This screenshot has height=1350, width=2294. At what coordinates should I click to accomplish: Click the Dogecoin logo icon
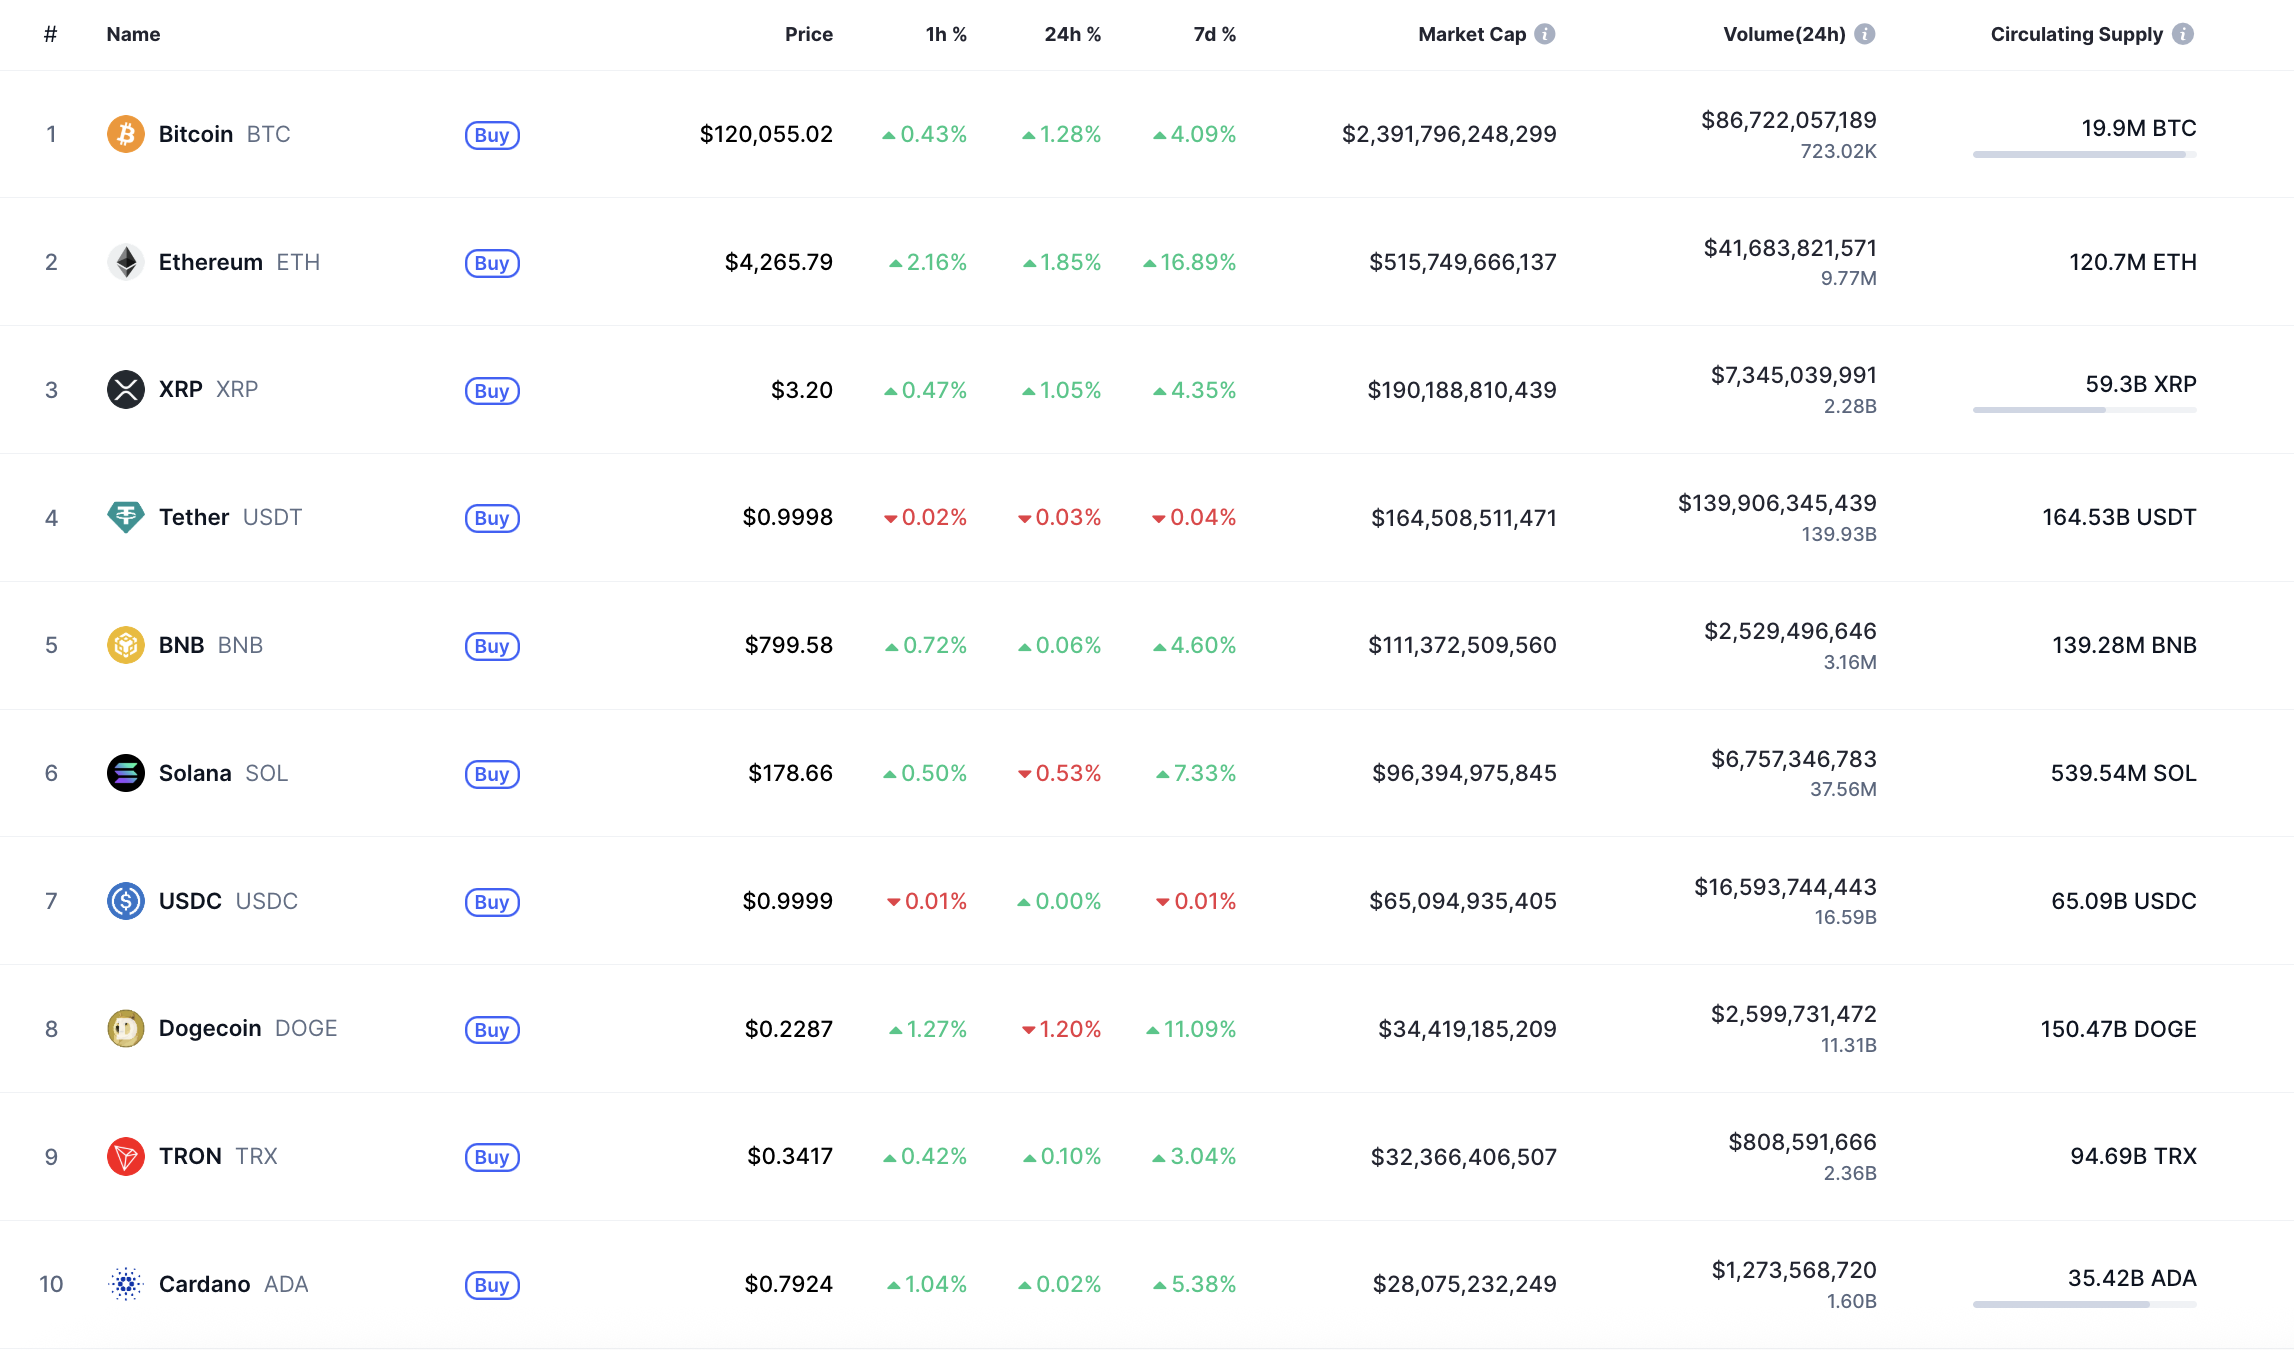tap(126, 1028)
